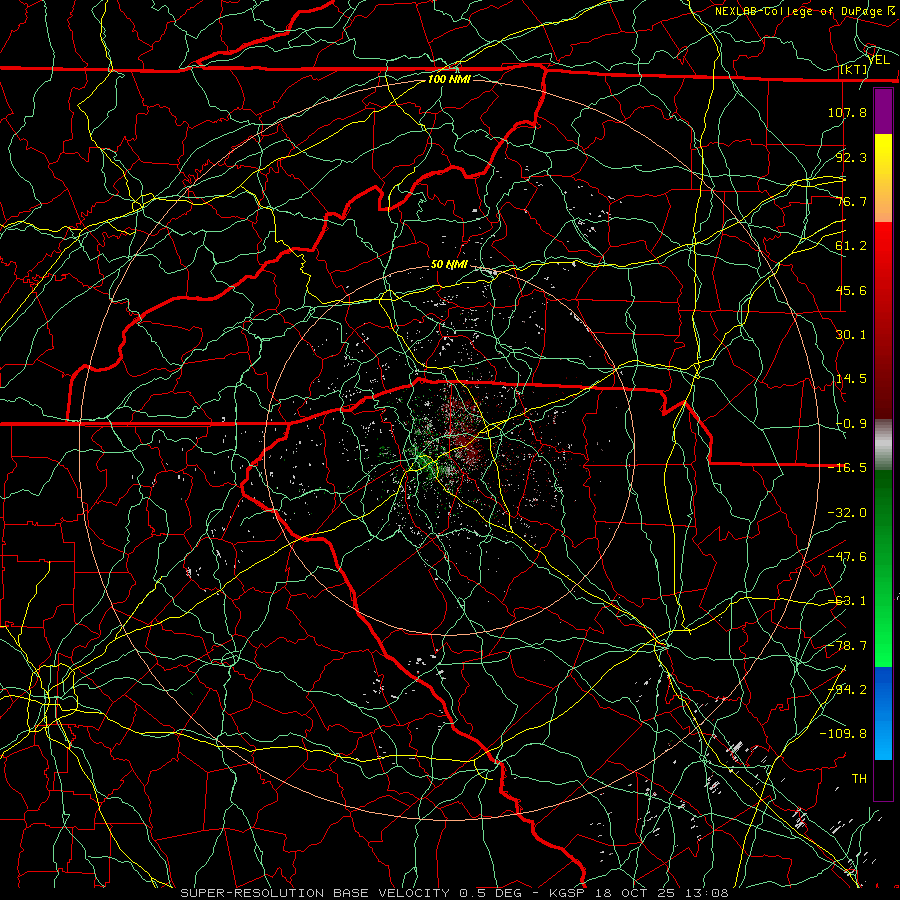900x900 pixels.
Task: Select the -63.1 legend value
Action: tap(847, 601)
